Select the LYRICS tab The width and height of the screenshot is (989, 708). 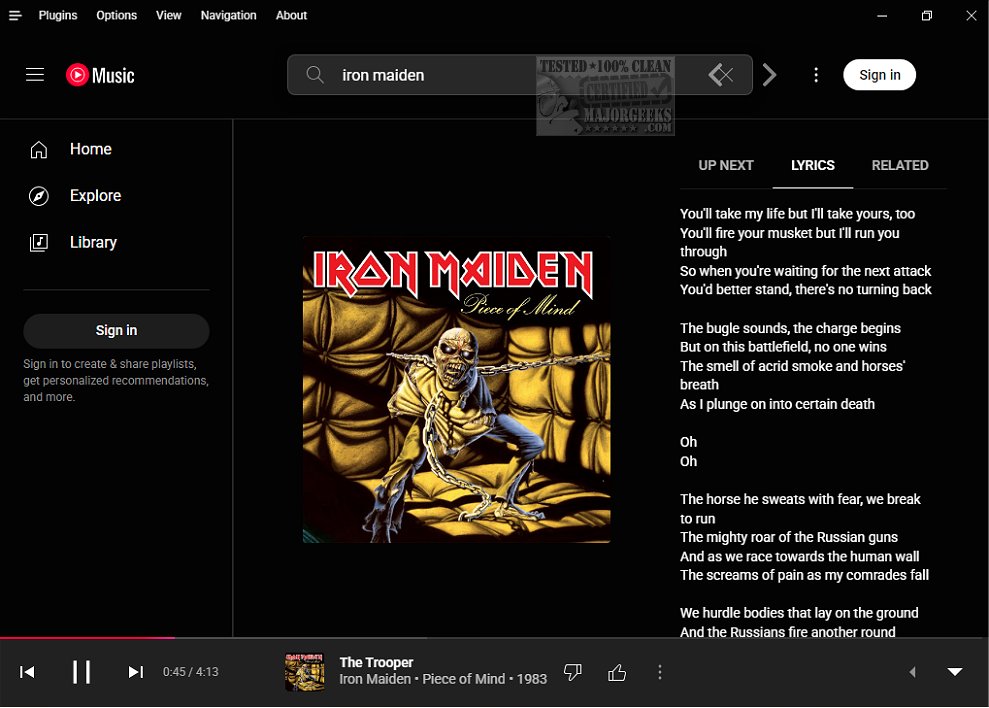812,165
